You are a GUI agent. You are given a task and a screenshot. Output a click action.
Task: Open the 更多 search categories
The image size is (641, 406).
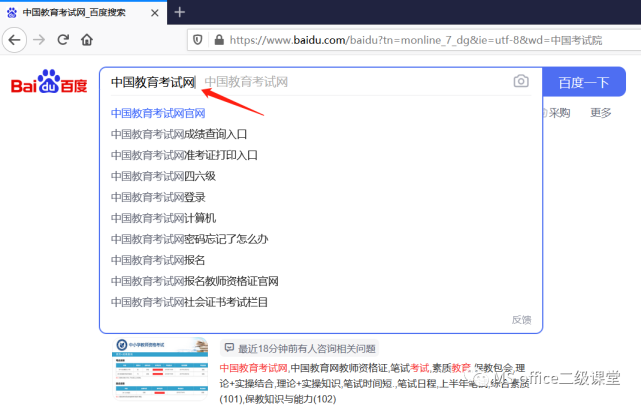coord(601,113)
